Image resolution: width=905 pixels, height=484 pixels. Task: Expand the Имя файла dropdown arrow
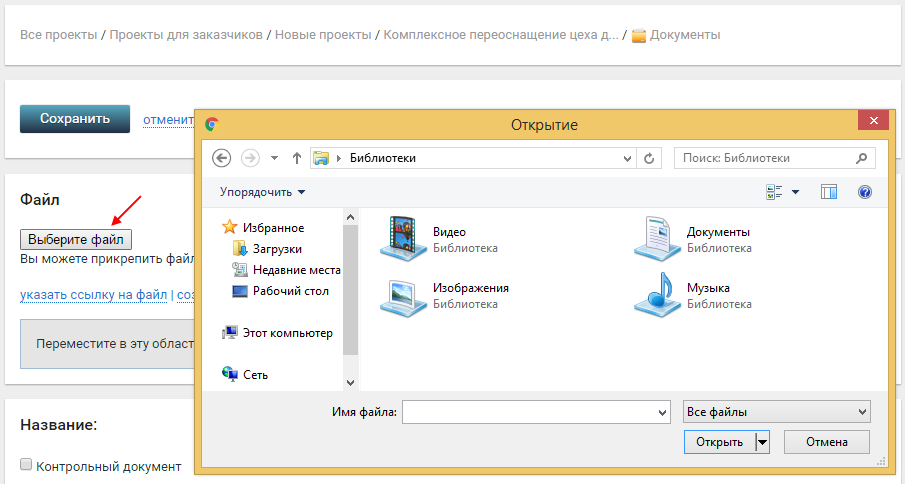click(x=663, y=412)
